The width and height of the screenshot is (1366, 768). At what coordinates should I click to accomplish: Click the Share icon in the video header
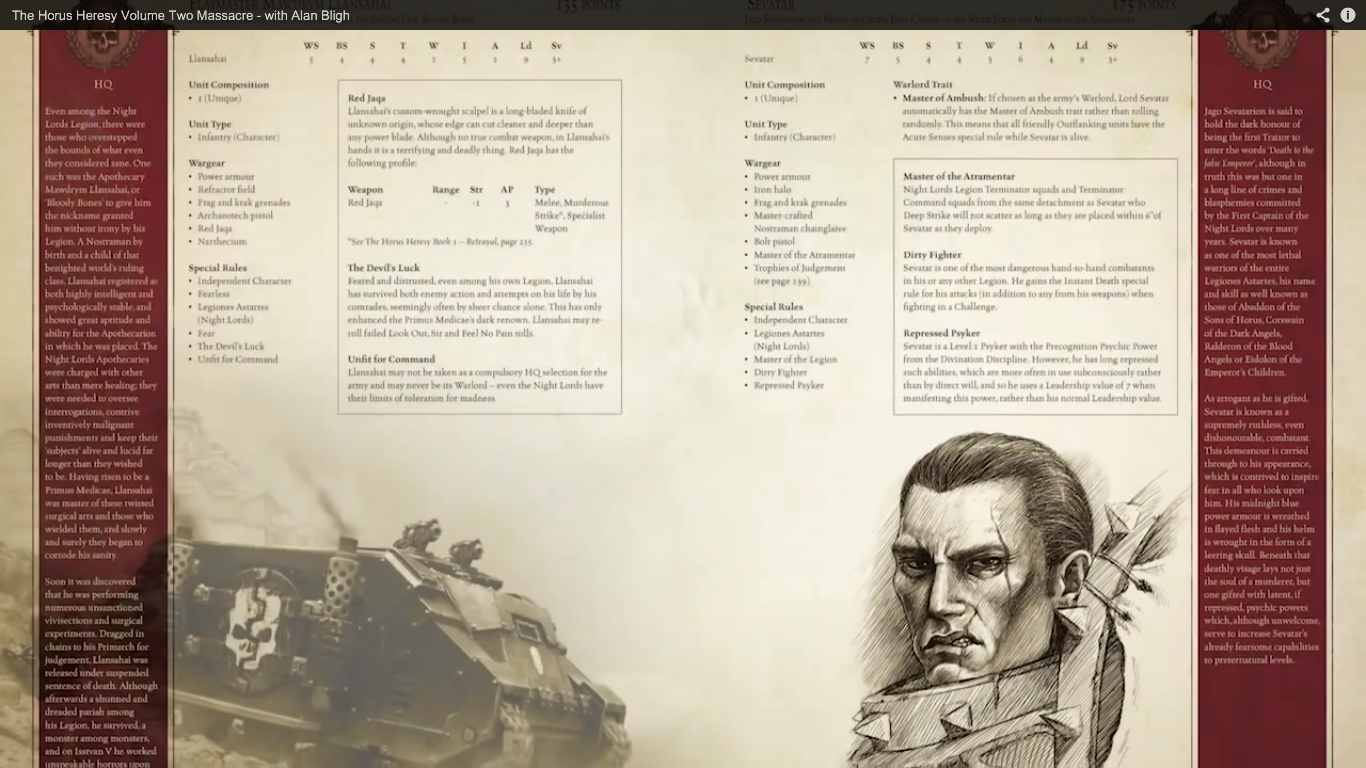pyautogui.click(x=1323, y=15)
